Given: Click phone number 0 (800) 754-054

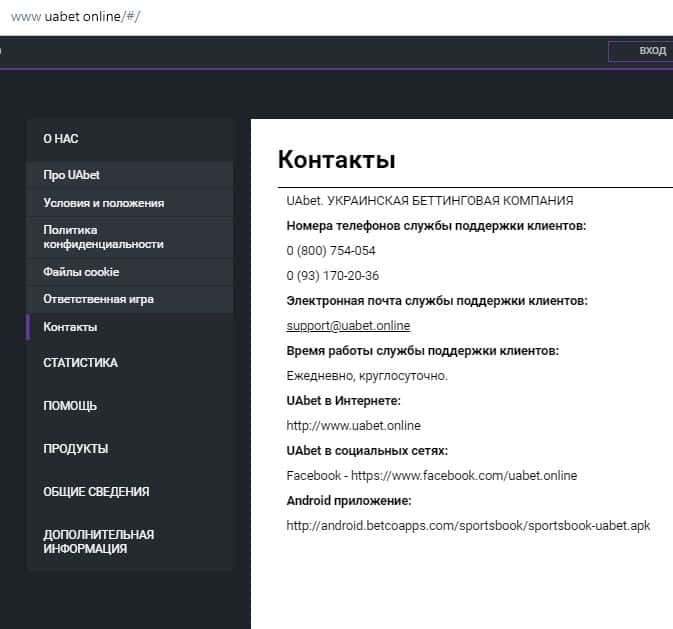Looking at the screenshot, I should 331,251.
